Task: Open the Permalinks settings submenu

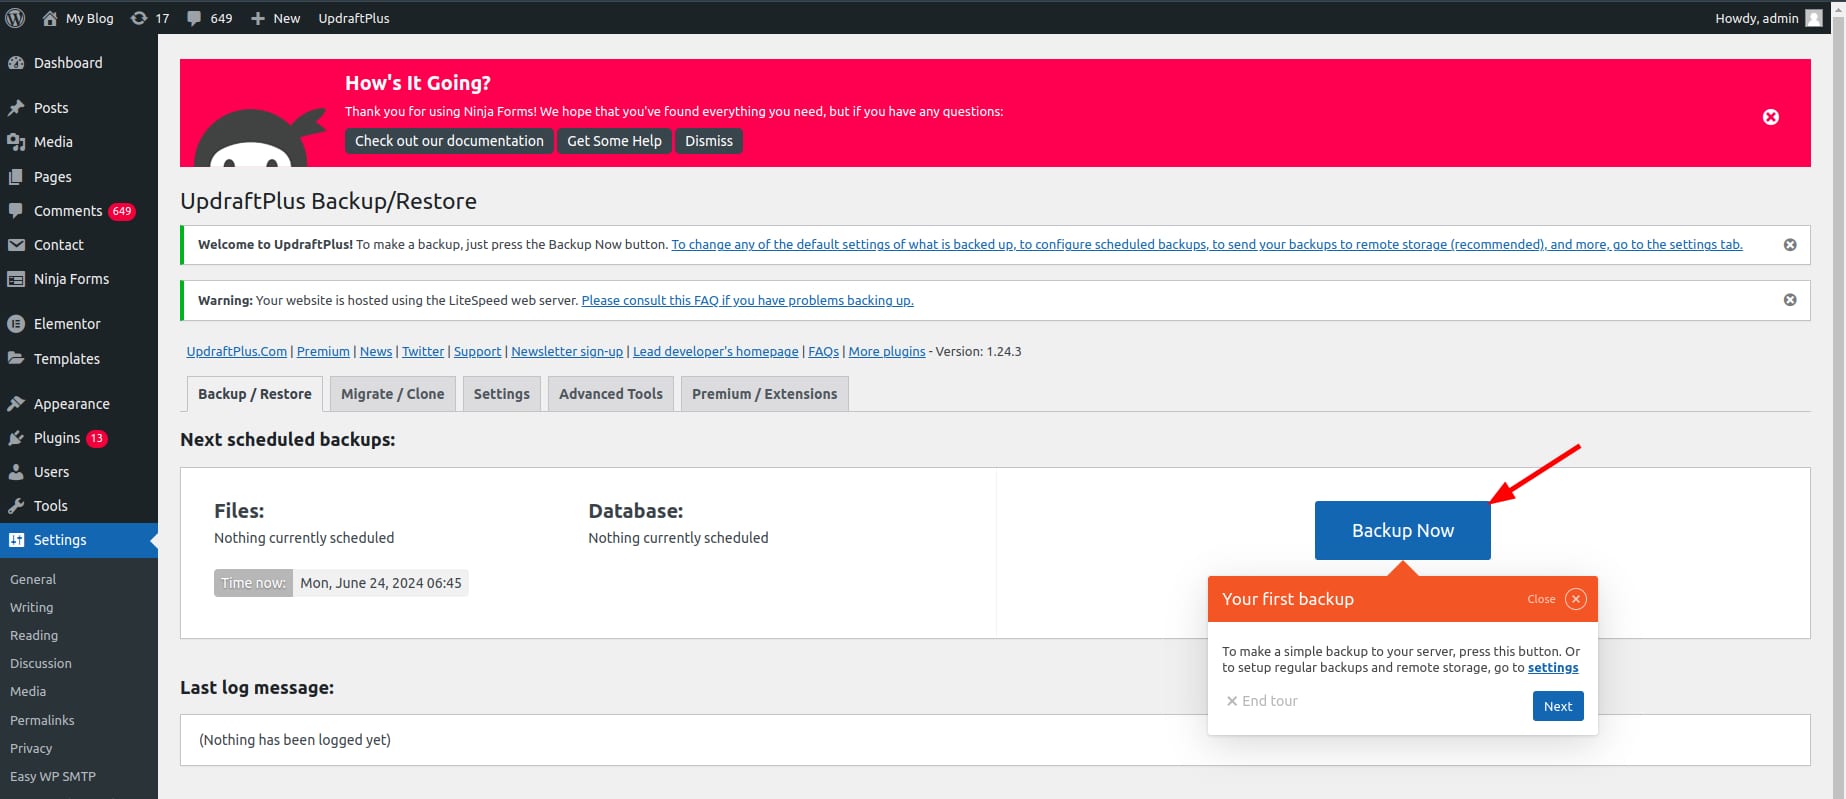Action: [x=42, y=720]
